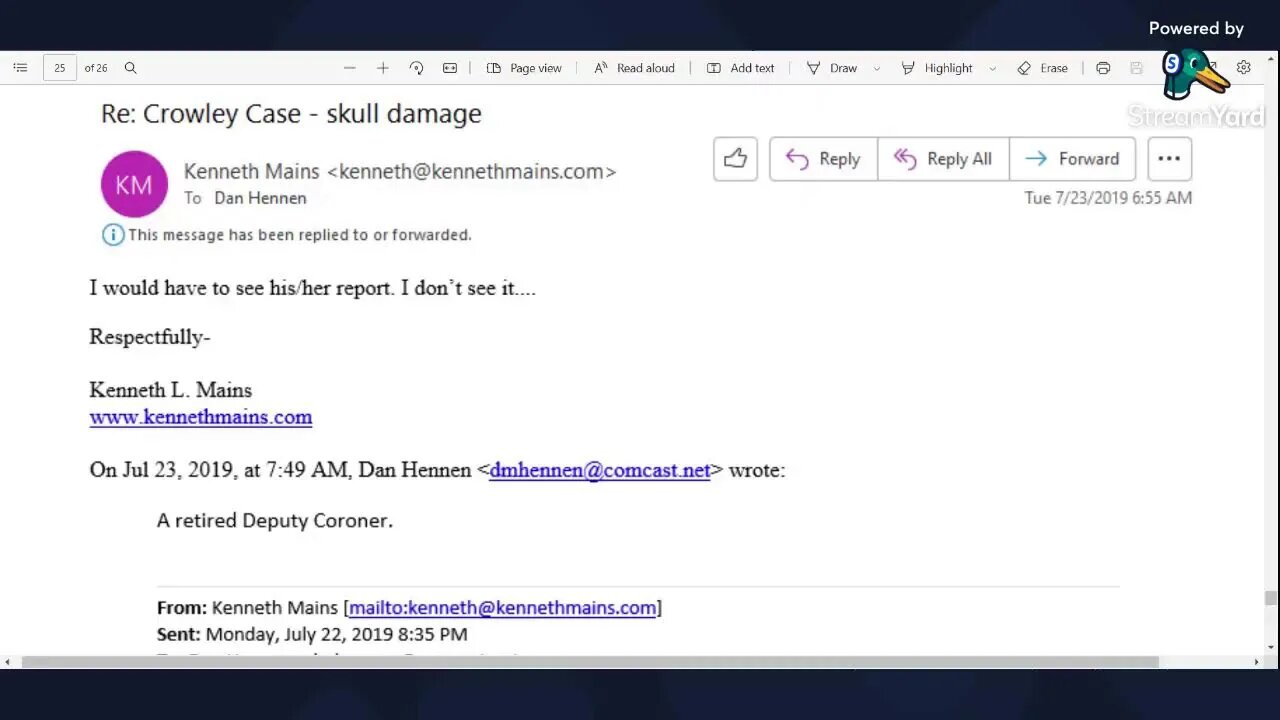This screenshot has width=1280, height=720.
Task: Open the www.kennethmains.com link
Action: (x=200, y=417)
